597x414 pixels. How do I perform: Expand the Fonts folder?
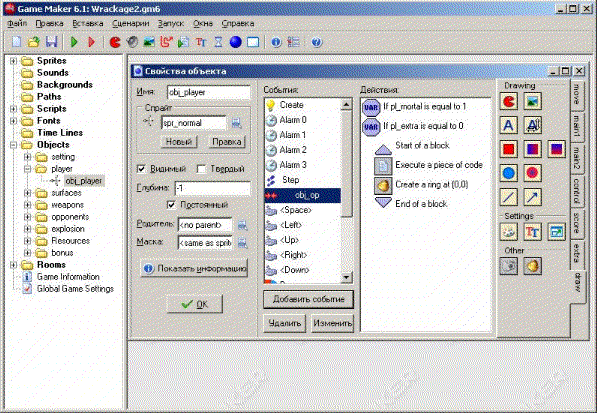[x=13, y=121]
